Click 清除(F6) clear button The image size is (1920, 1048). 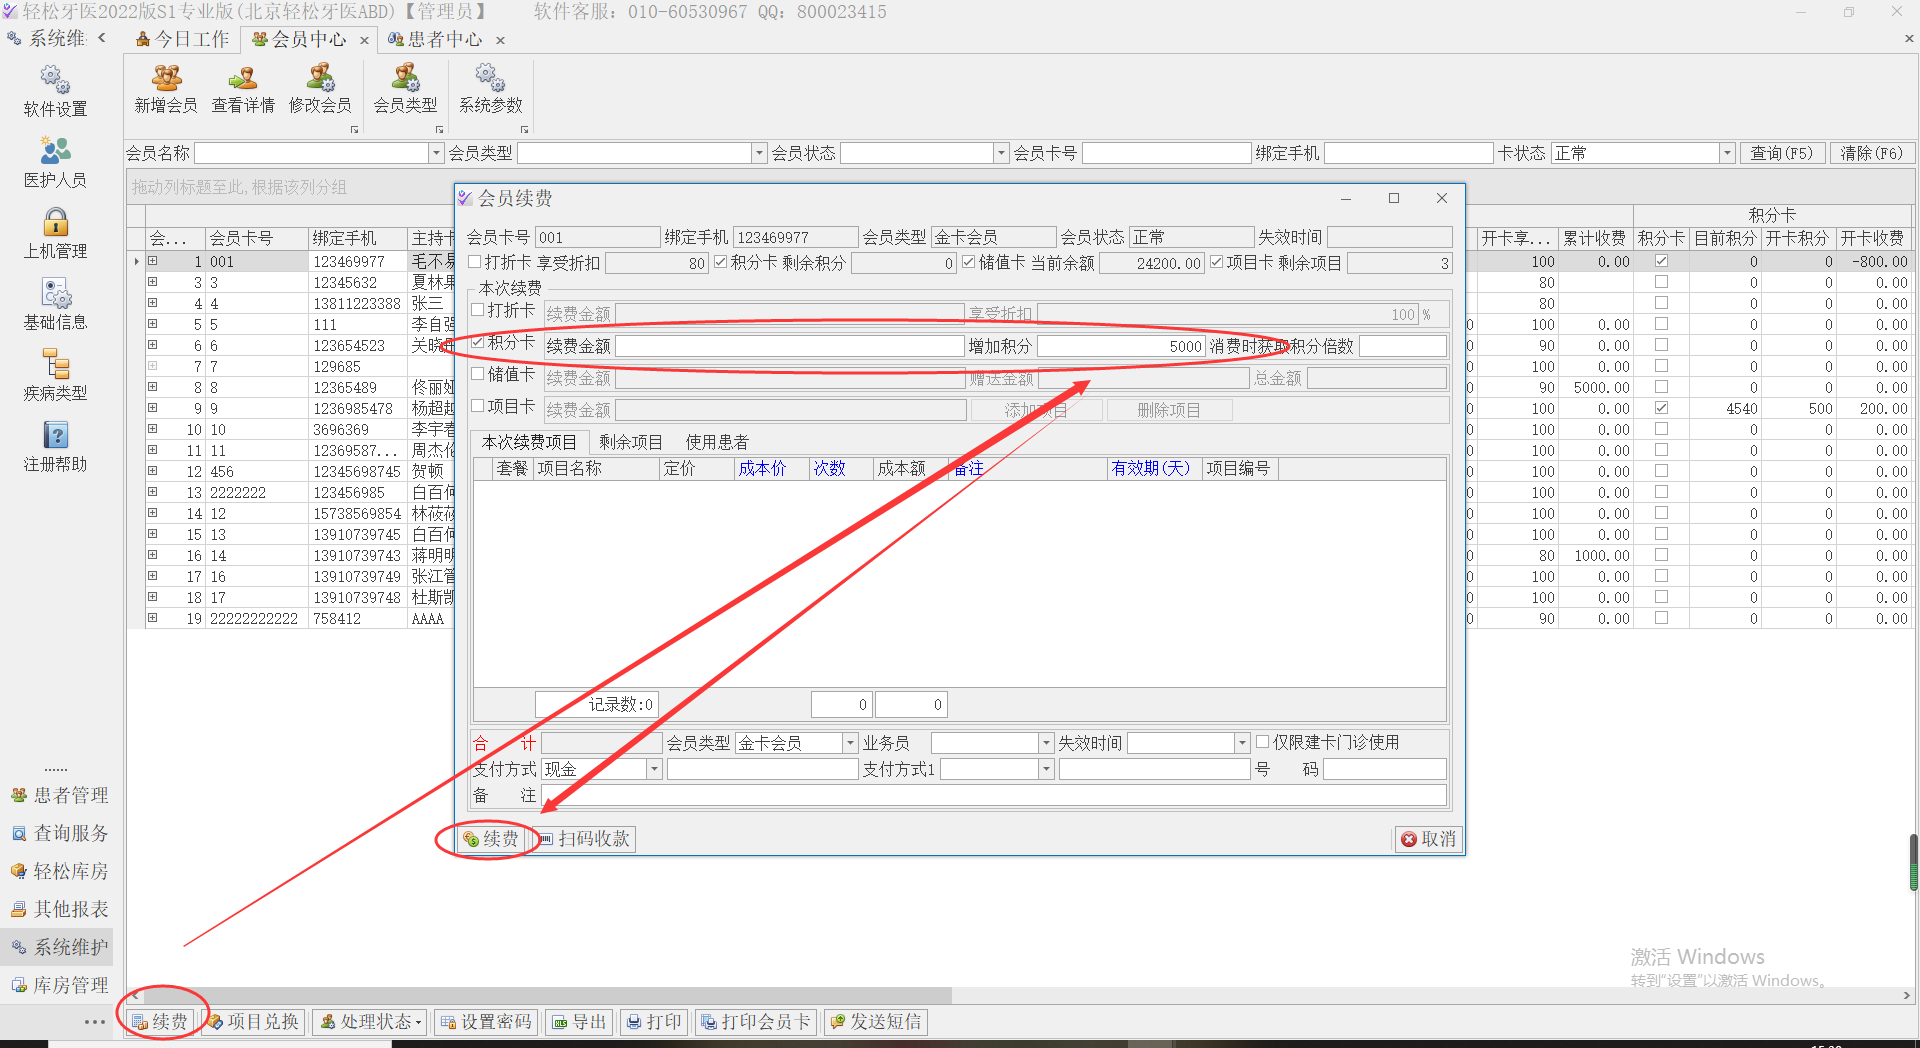pos(1871,153)
